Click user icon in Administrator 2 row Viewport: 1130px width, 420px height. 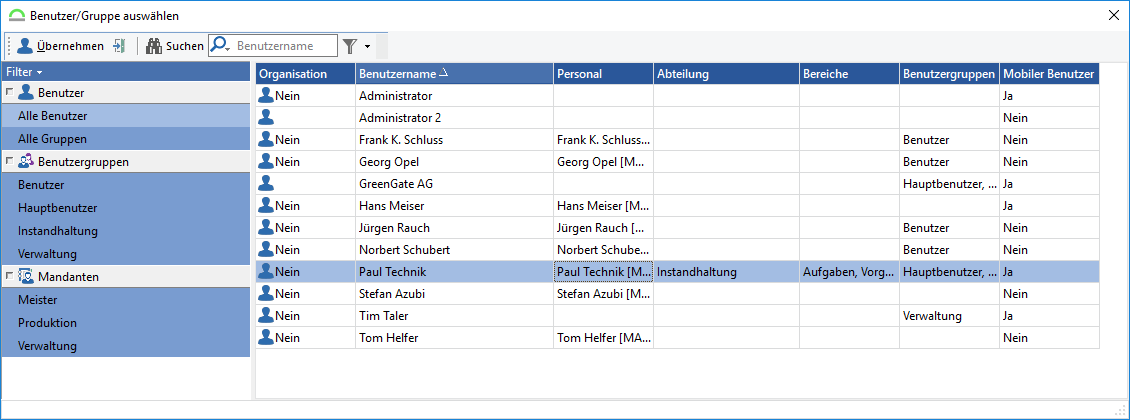coord(266,117)
